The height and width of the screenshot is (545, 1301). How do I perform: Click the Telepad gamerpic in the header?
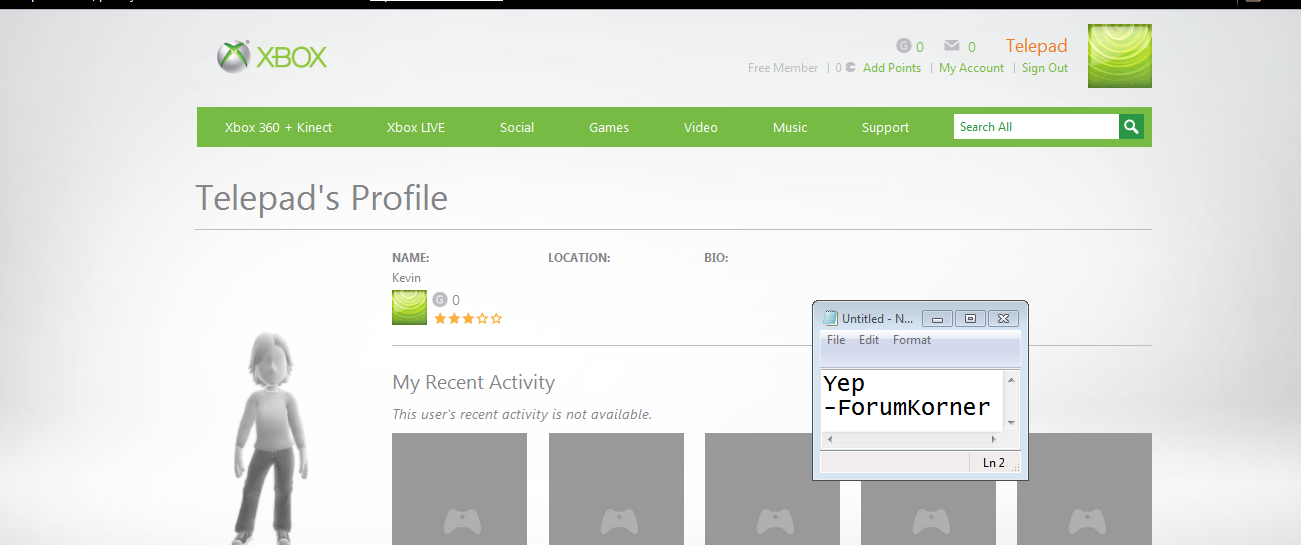coord(1120,56)
